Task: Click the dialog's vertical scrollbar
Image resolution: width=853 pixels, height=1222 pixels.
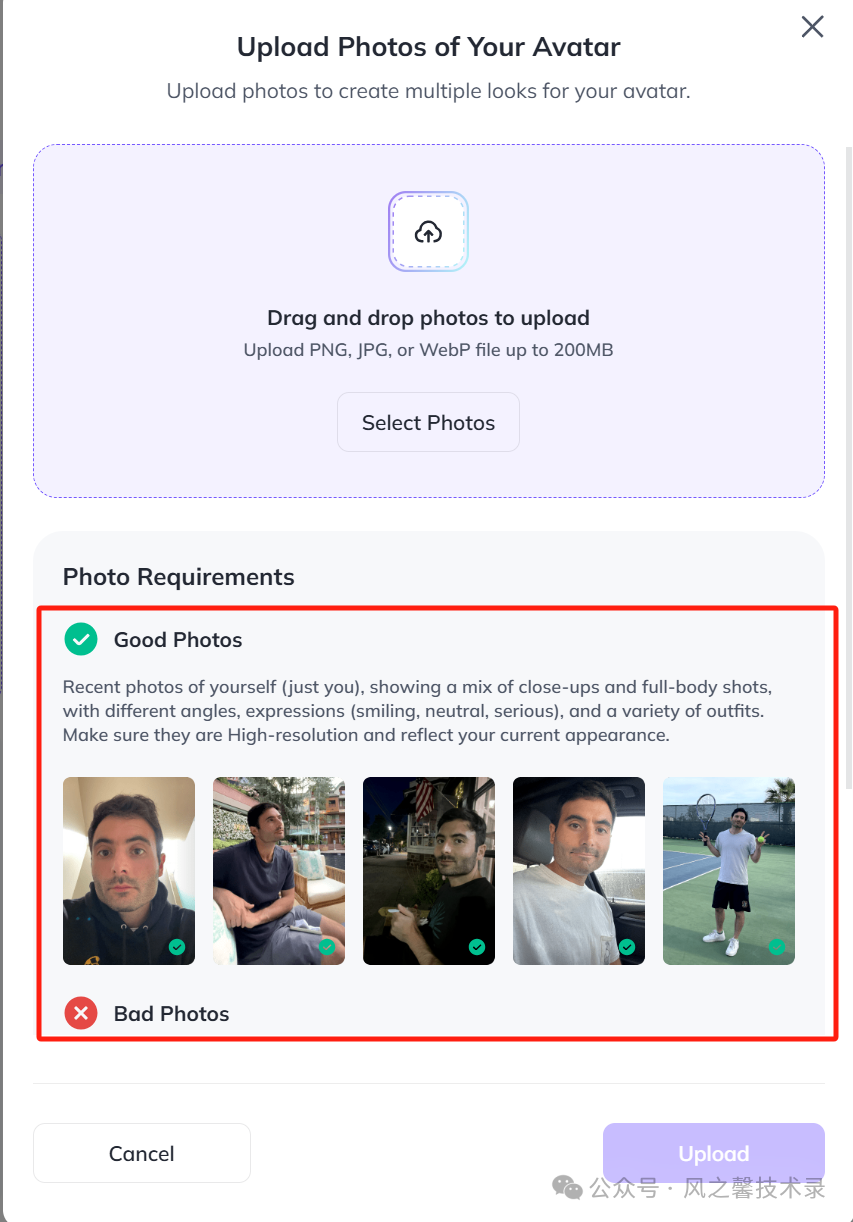Action: pyautogui.click(x=849, y=460)
